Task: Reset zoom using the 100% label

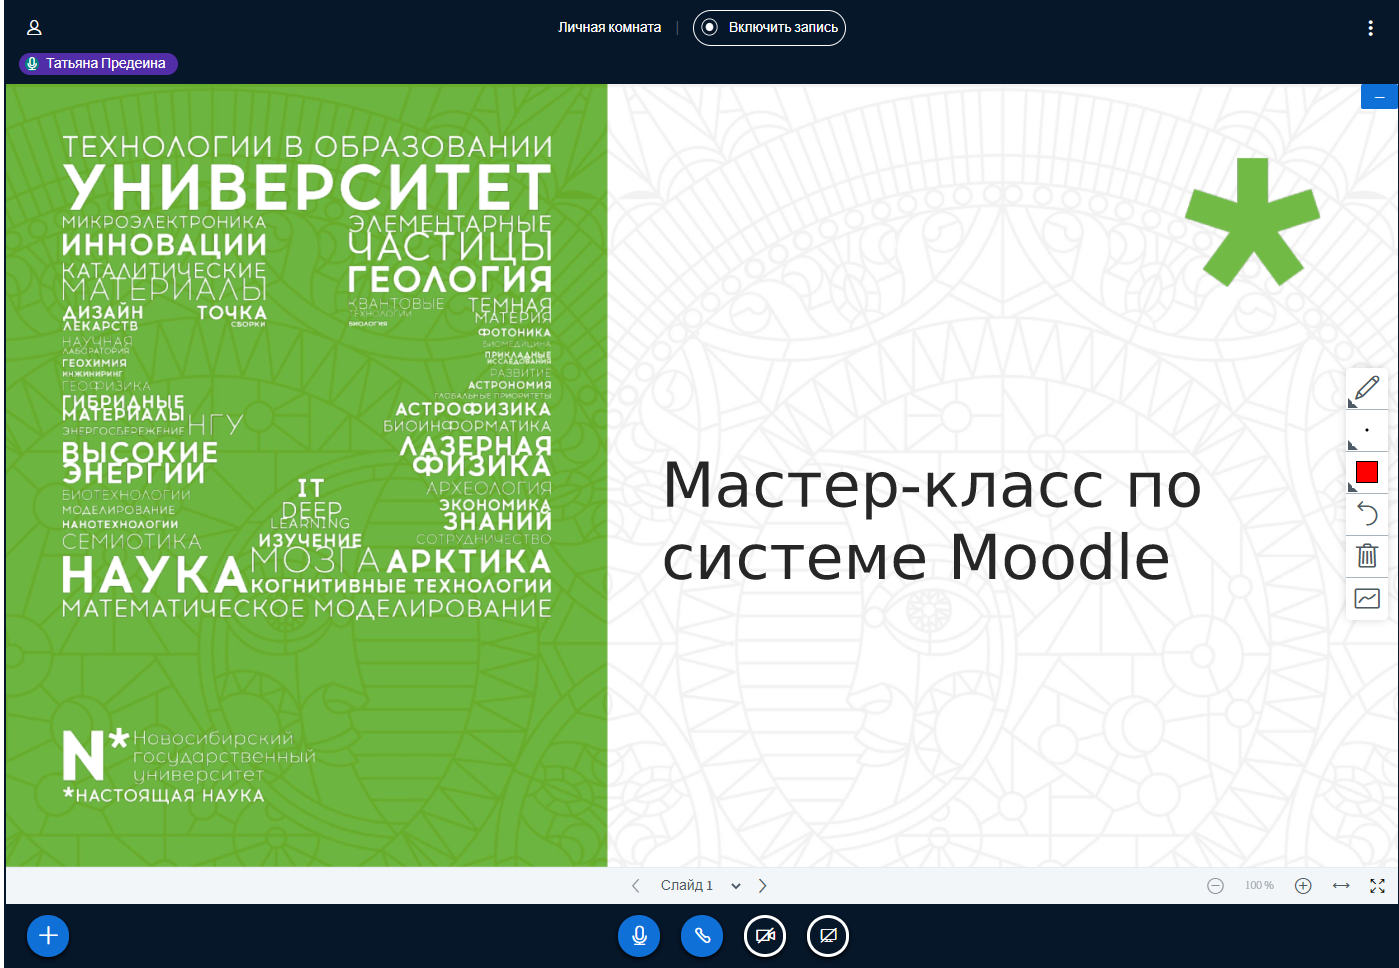Action: [x=1259, y=886]
